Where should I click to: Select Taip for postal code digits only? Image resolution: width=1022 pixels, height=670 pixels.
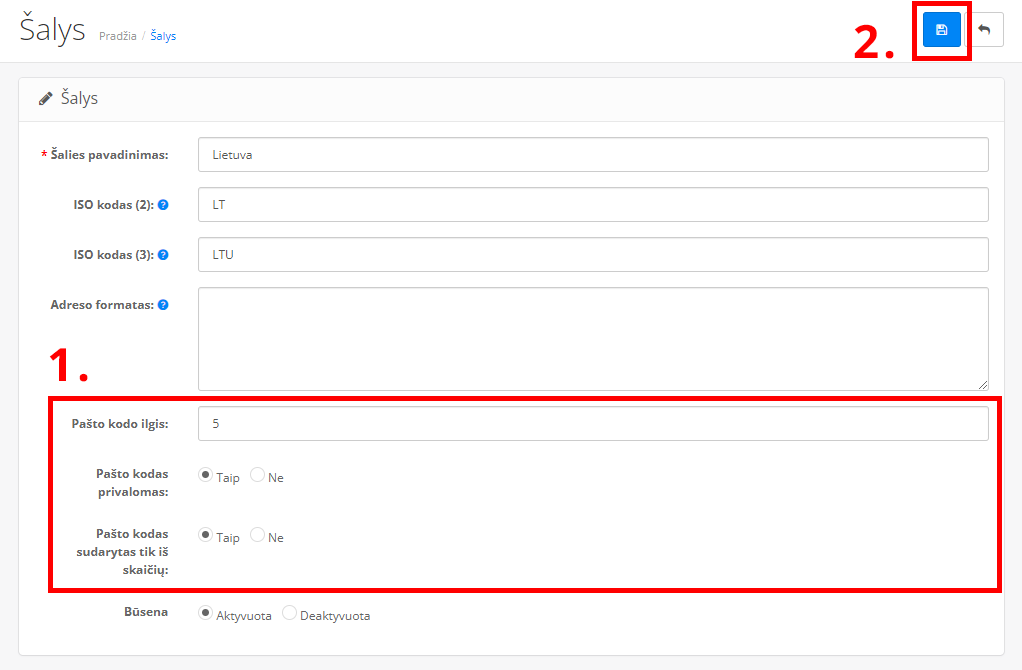pyautogui.click(x=206, y=536)
